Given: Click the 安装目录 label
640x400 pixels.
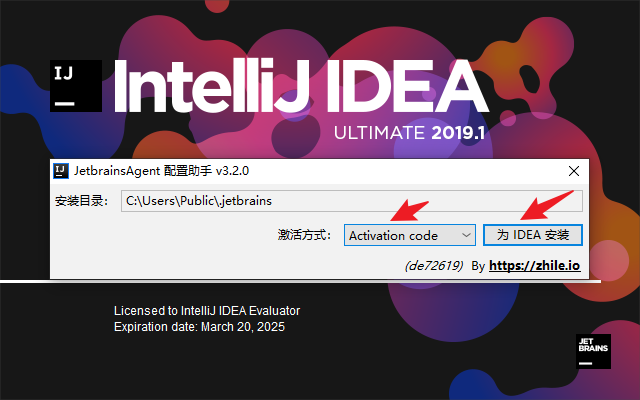Looking at the screenshot, I should click(81, 201).
